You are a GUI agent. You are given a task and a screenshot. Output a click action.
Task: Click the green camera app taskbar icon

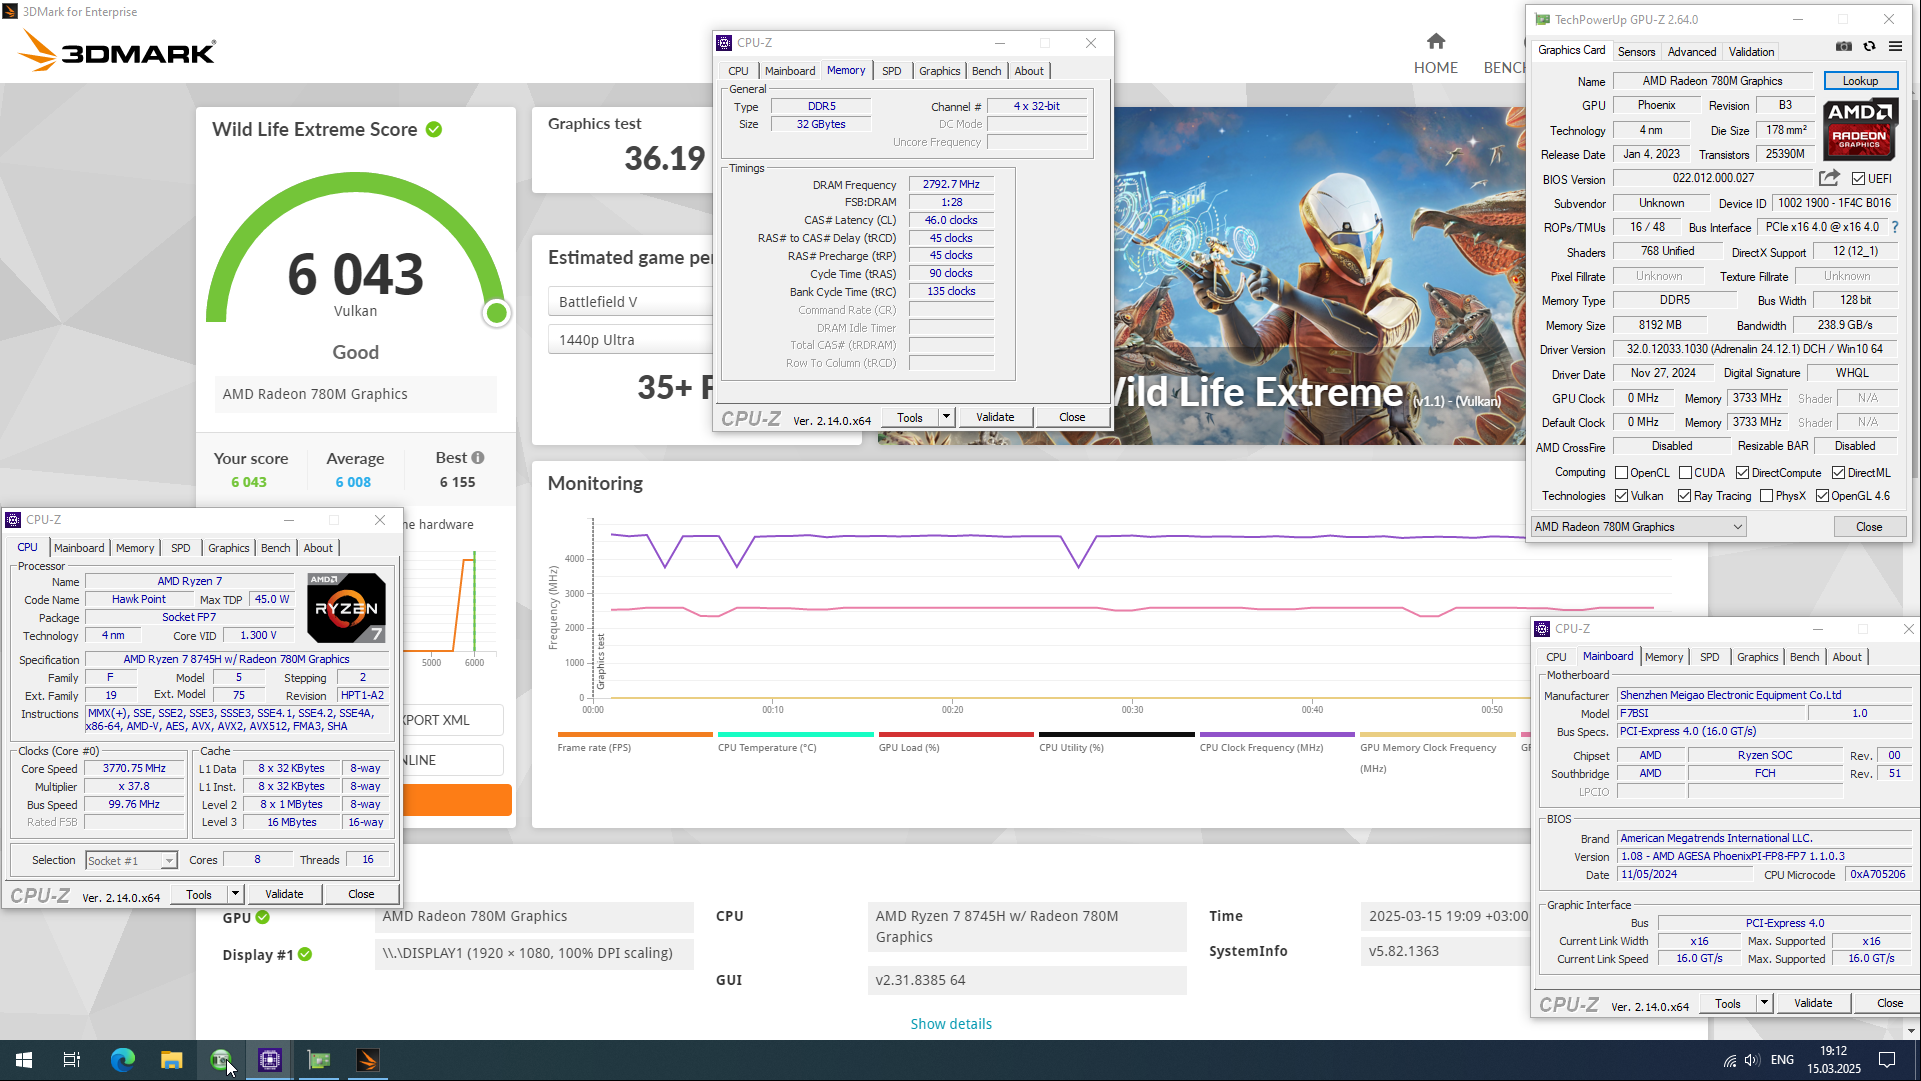click(x=221, y=1060)
